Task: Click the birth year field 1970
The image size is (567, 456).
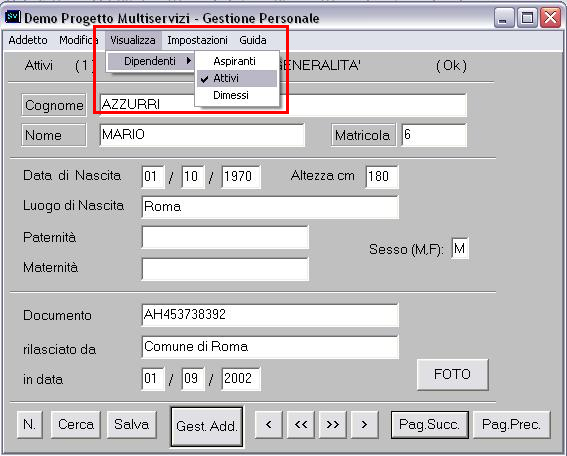Action: [x=240, y=177]
